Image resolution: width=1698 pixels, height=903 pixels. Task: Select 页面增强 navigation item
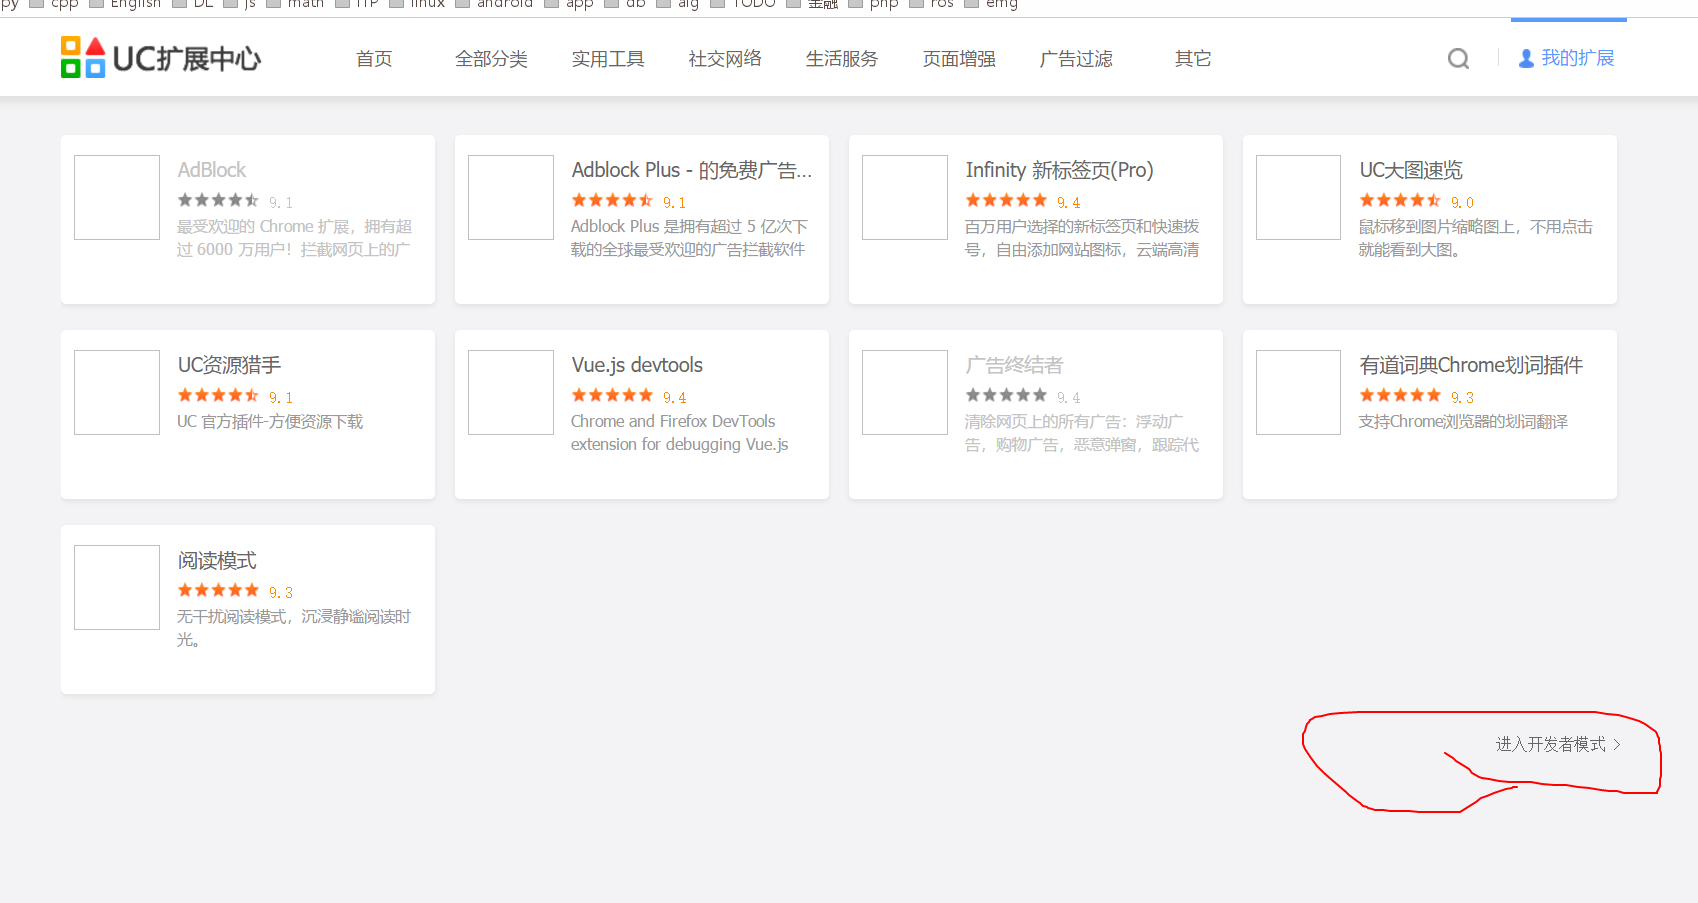point(959,59)
